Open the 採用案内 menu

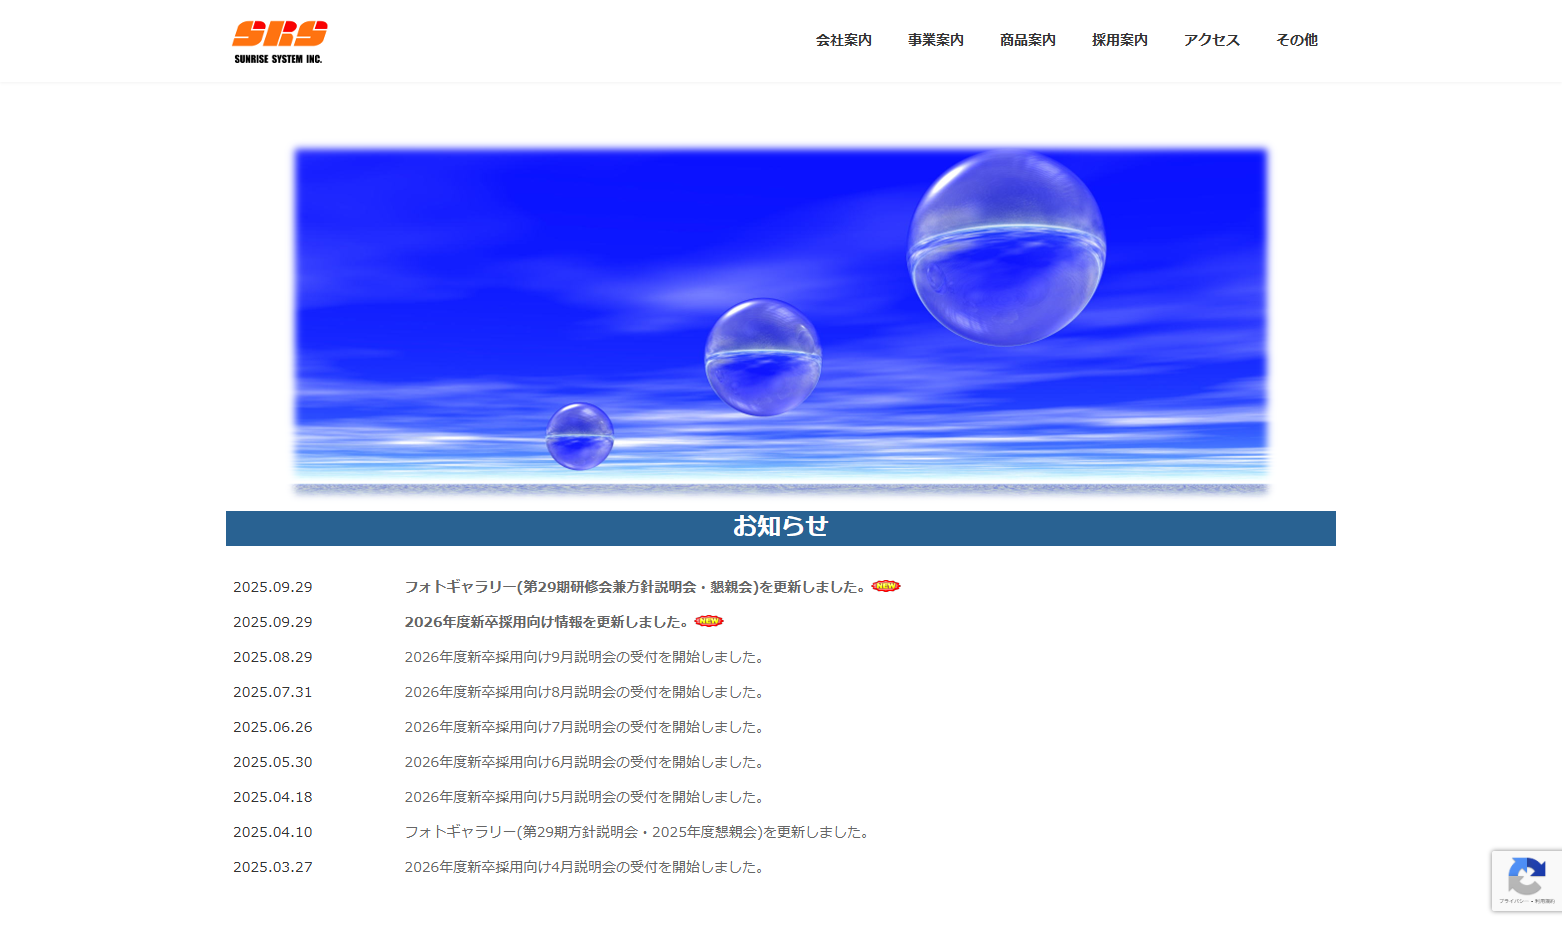(1119, 40)
